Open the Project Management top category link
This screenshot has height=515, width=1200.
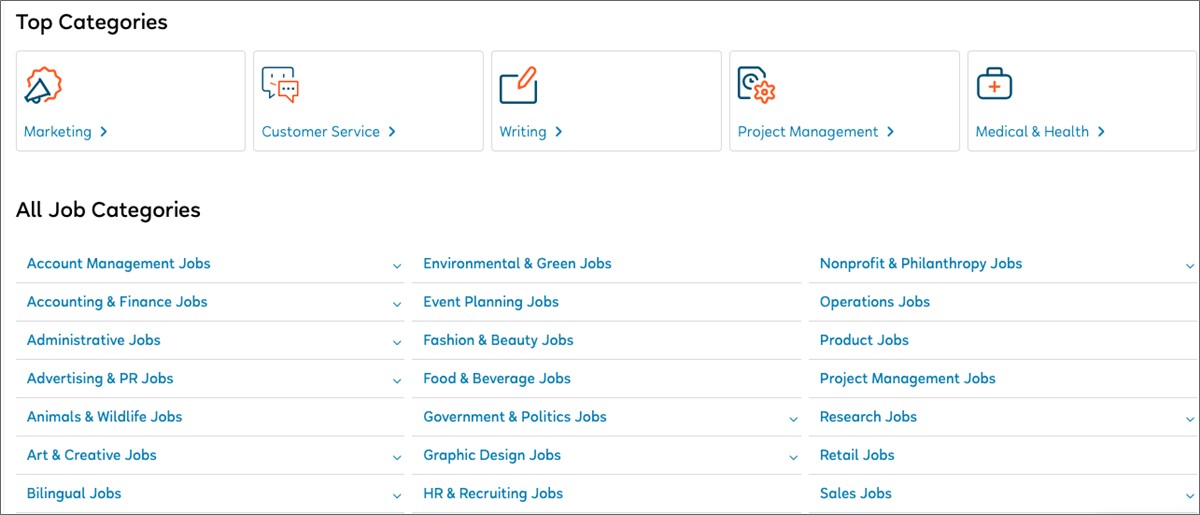(x=815, y=132)
